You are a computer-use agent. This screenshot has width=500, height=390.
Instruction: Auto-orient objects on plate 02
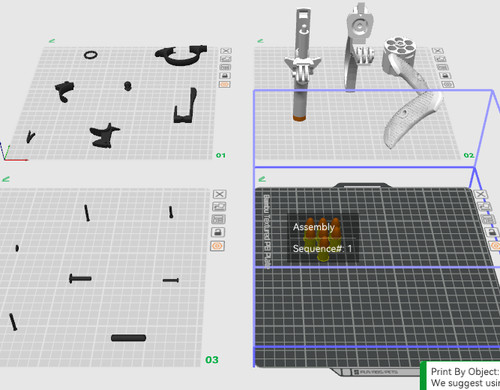point(440,59)
